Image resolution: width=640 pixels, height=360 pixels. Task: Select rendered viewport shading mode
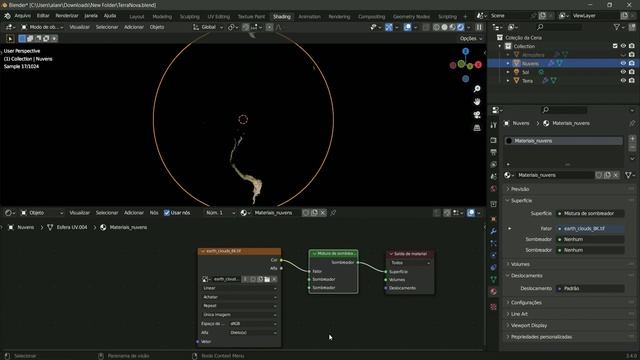tap(461, 27)
